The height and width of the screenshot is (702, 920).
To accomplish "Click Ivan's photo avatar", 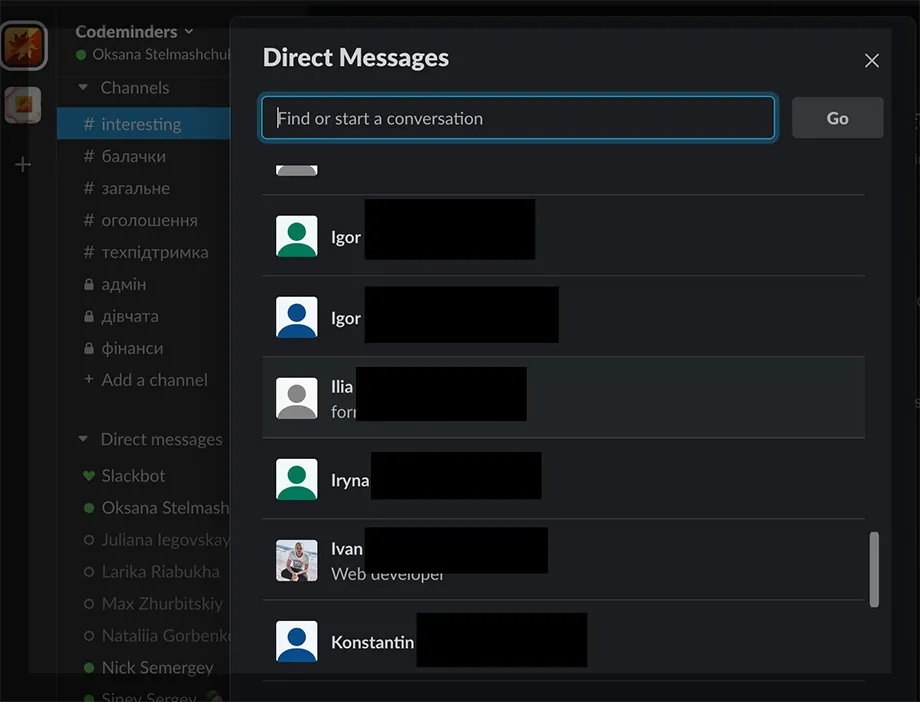I will coord(295,560).
